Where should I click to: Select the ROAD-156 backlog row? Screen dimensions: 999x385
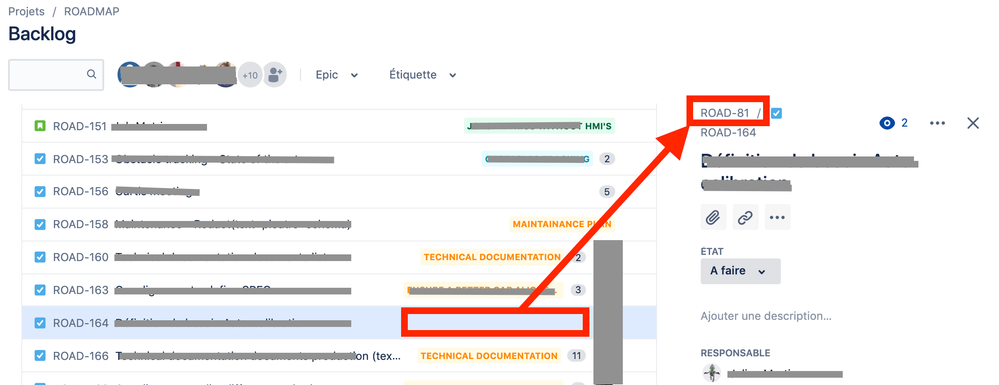click(339, 191)
